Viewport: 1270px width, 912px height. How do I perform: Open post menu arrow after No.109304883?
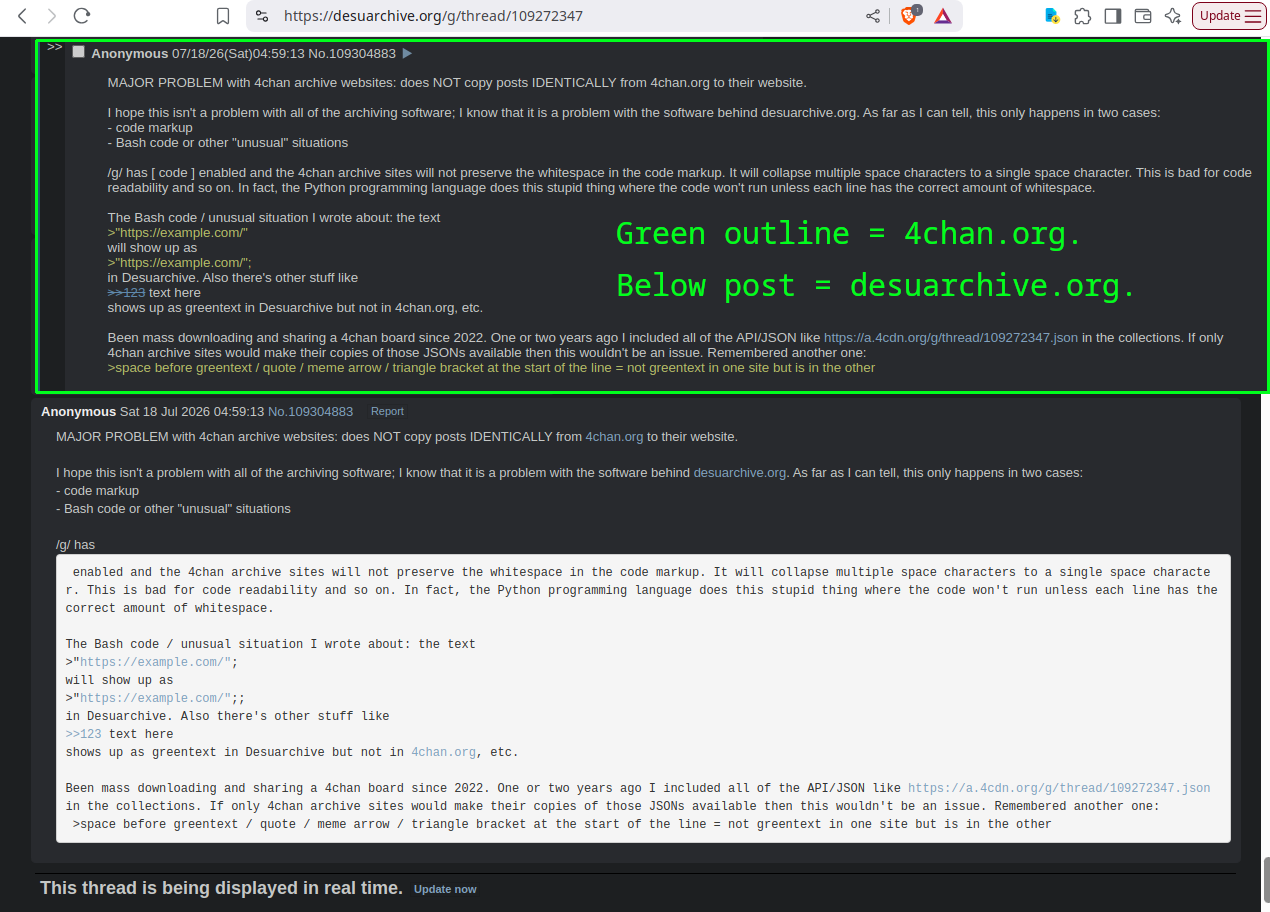[x=407, y=53]
